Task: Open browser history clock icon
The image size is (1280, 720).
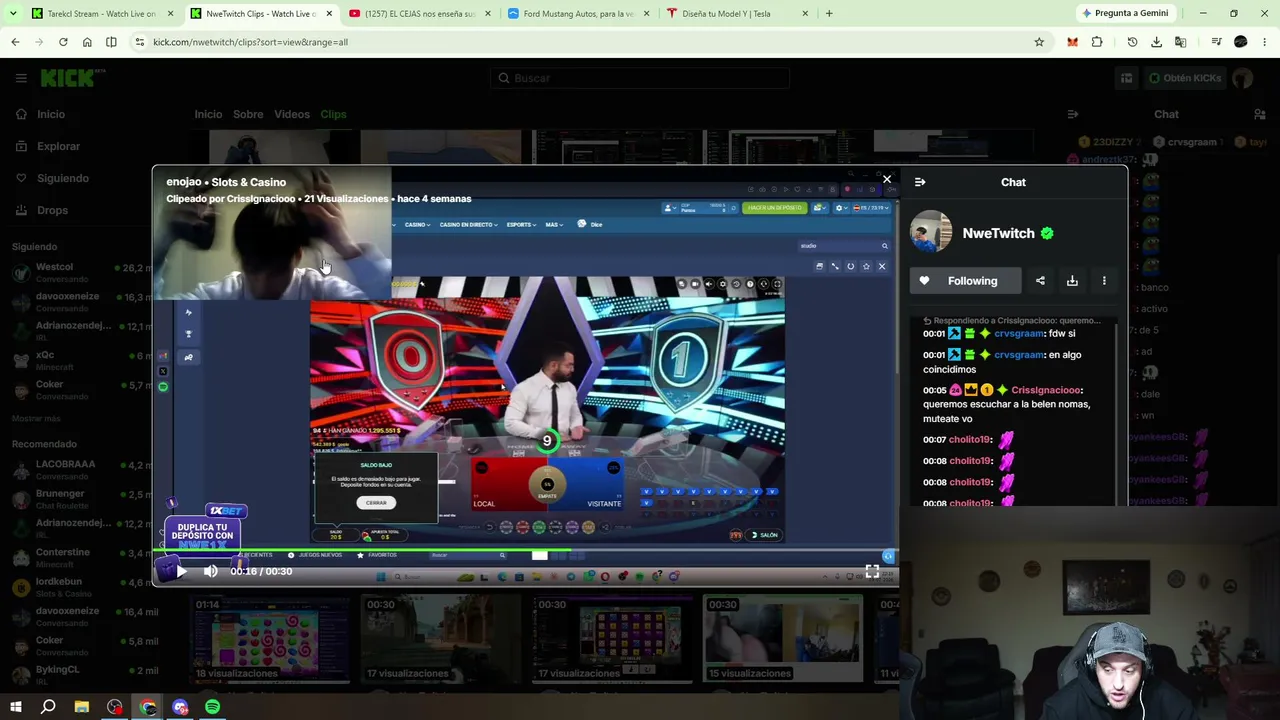Action: (1132, 42)
